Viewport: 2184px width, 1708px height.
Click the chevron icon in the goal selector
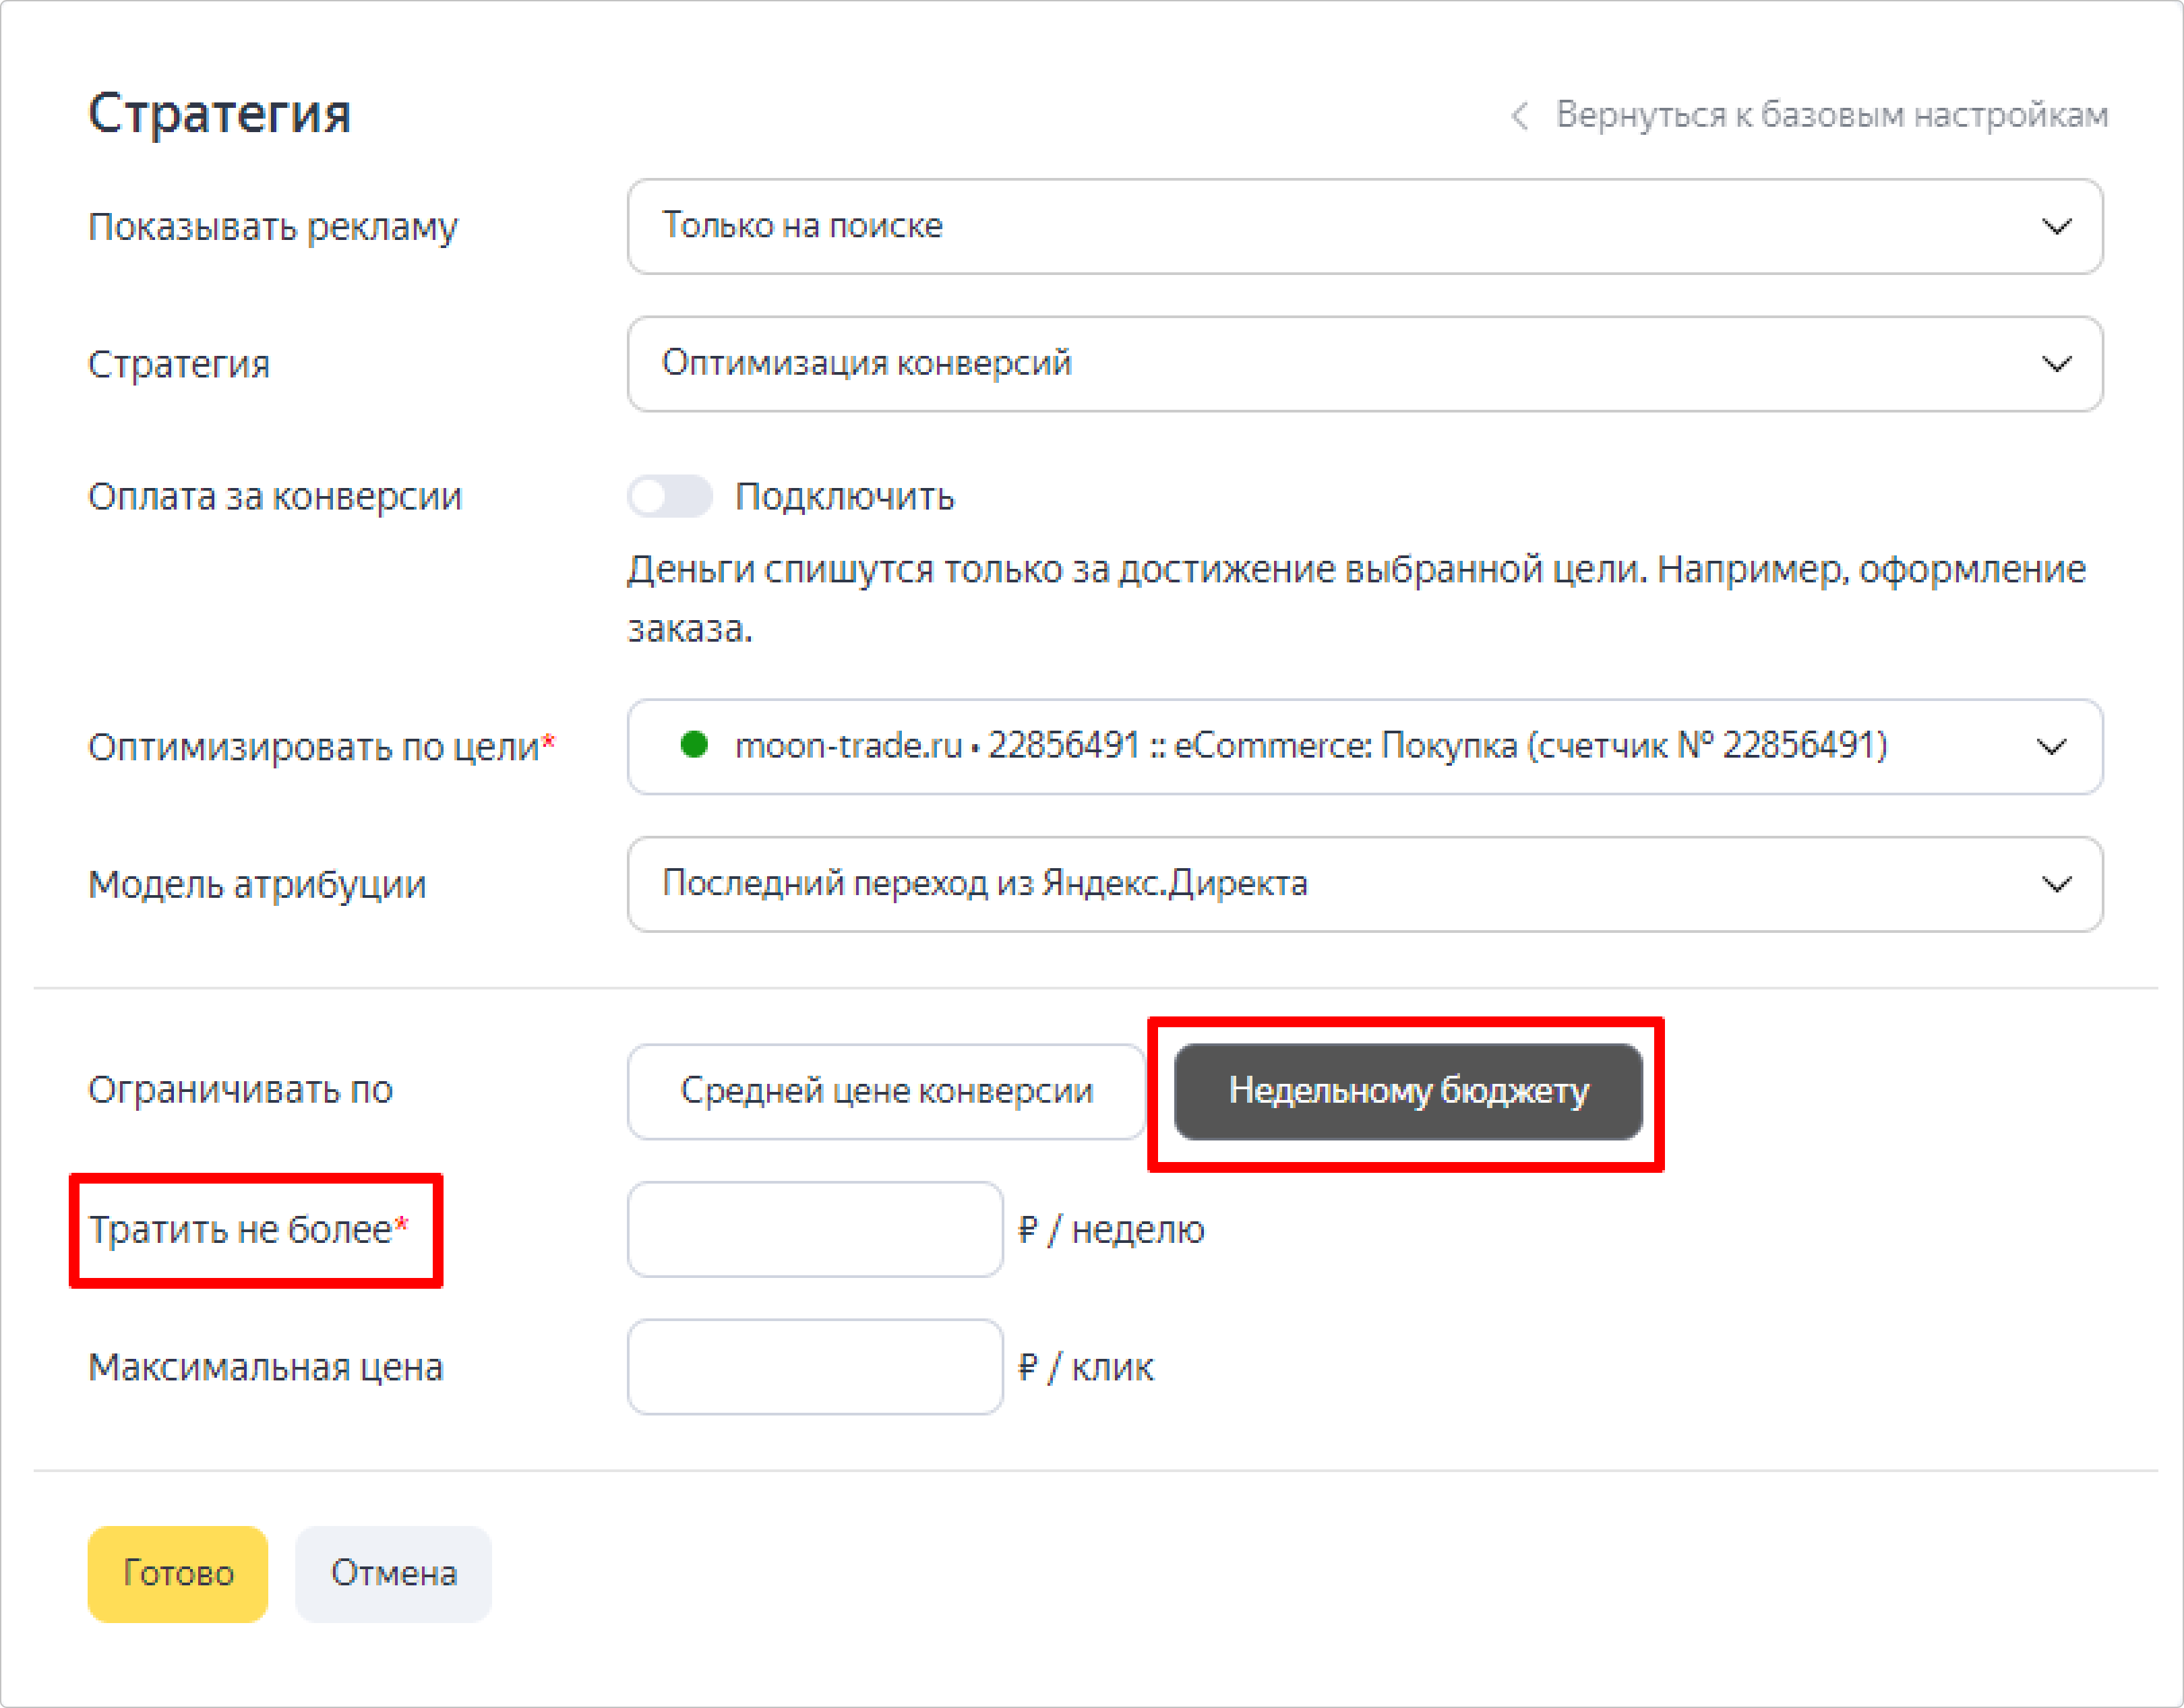pyautogui.click(x=2051, y=747)
